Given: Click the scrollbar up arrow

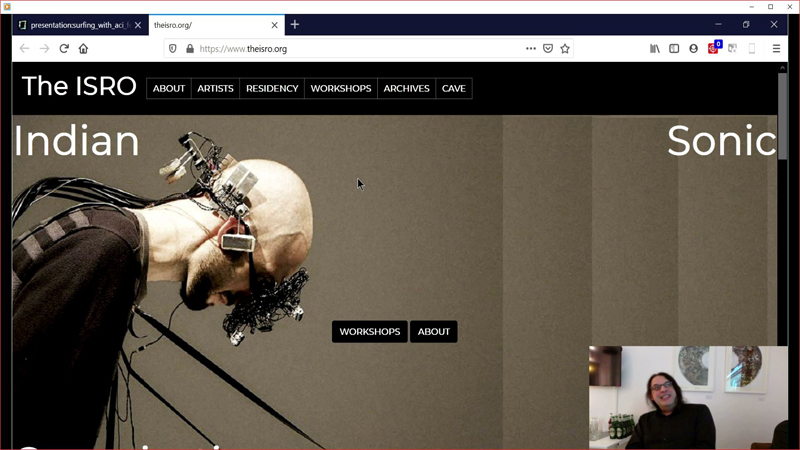Looking at the screenshot, I should (x=782, y=67).
